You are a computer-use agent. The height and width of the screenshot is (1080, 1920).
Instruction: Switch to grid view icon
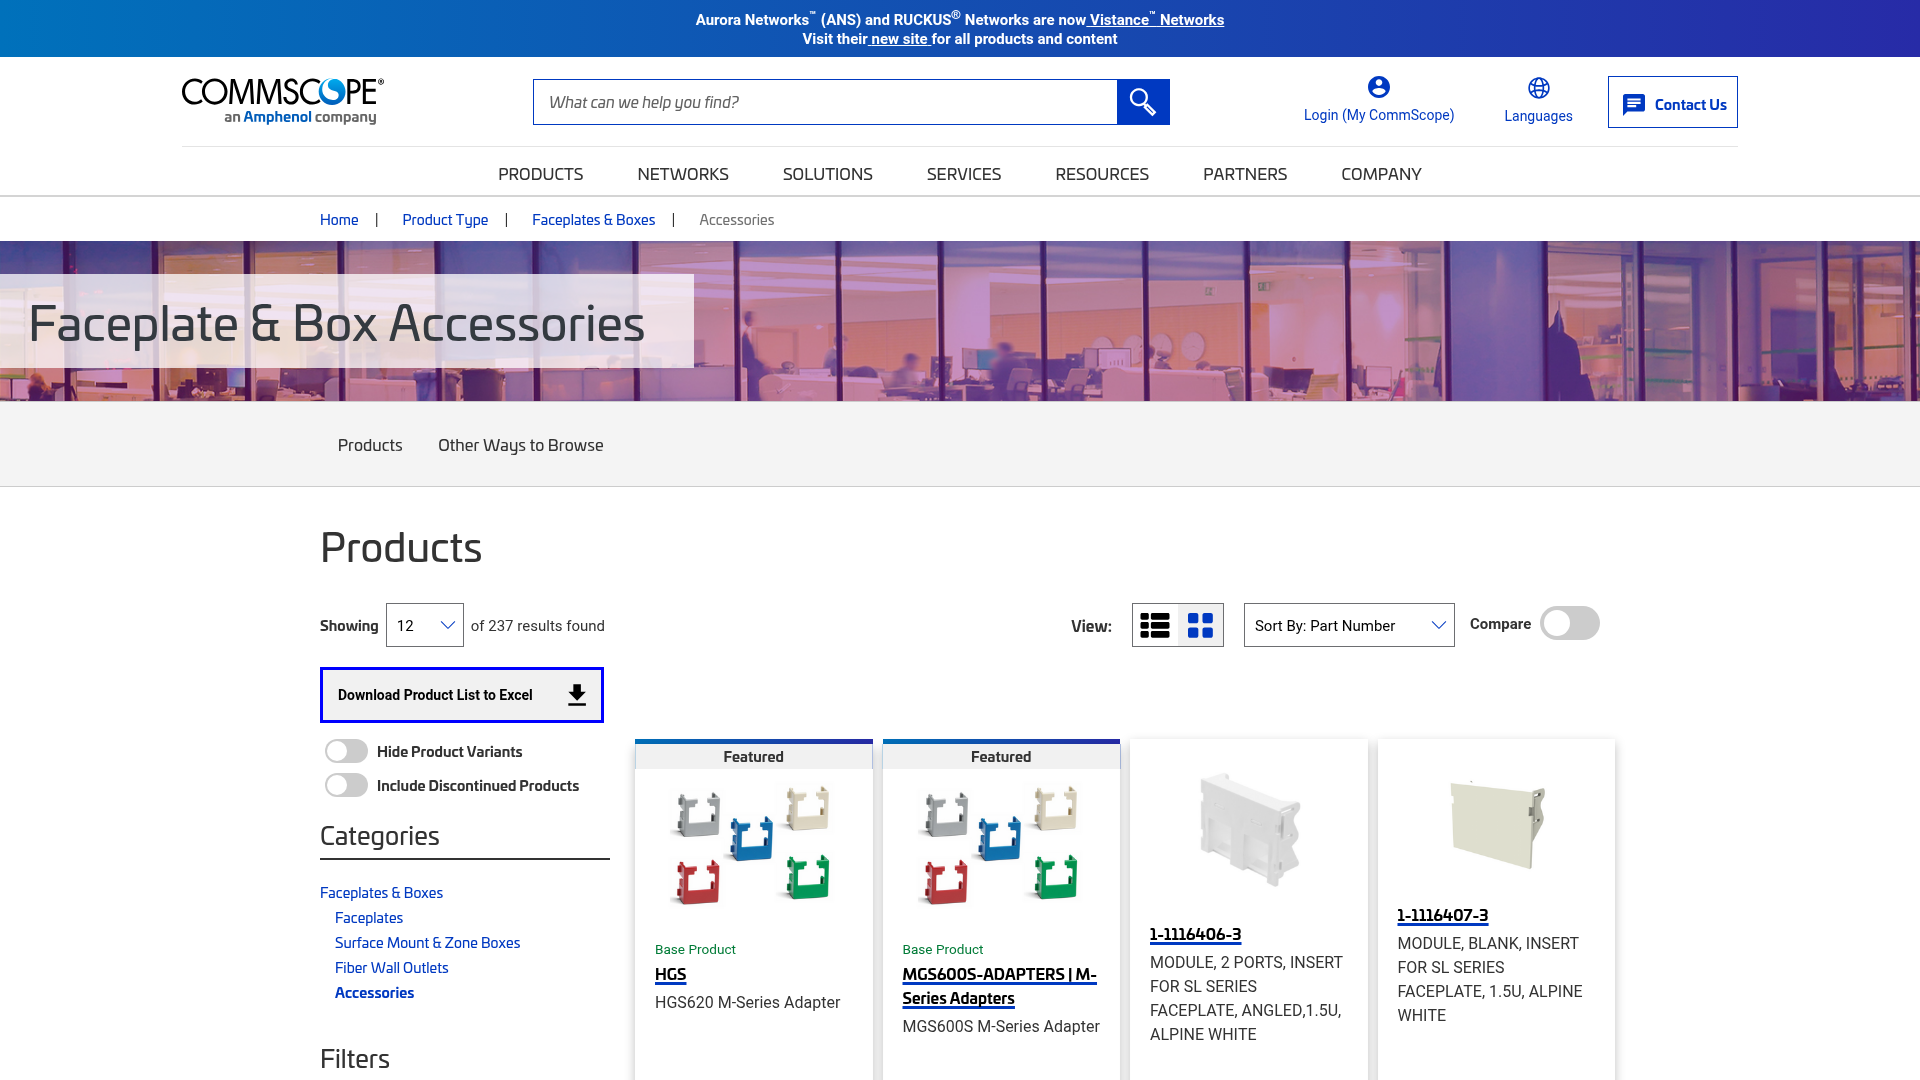pyautogui.click(x=1200, y=625)
